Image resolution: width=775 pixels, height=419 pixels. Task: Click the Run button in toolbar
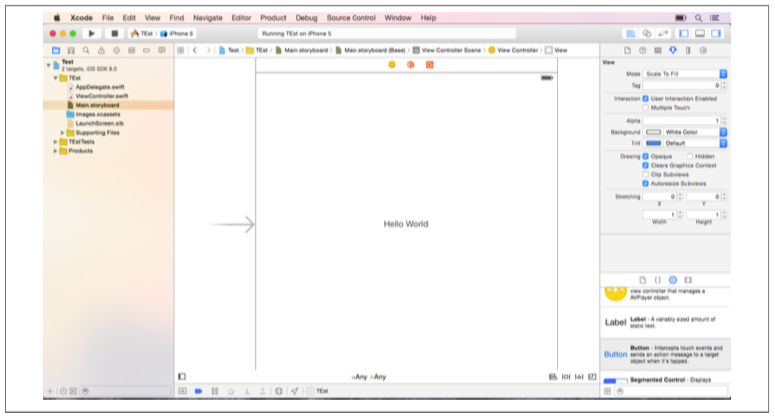tap(92, 33)
